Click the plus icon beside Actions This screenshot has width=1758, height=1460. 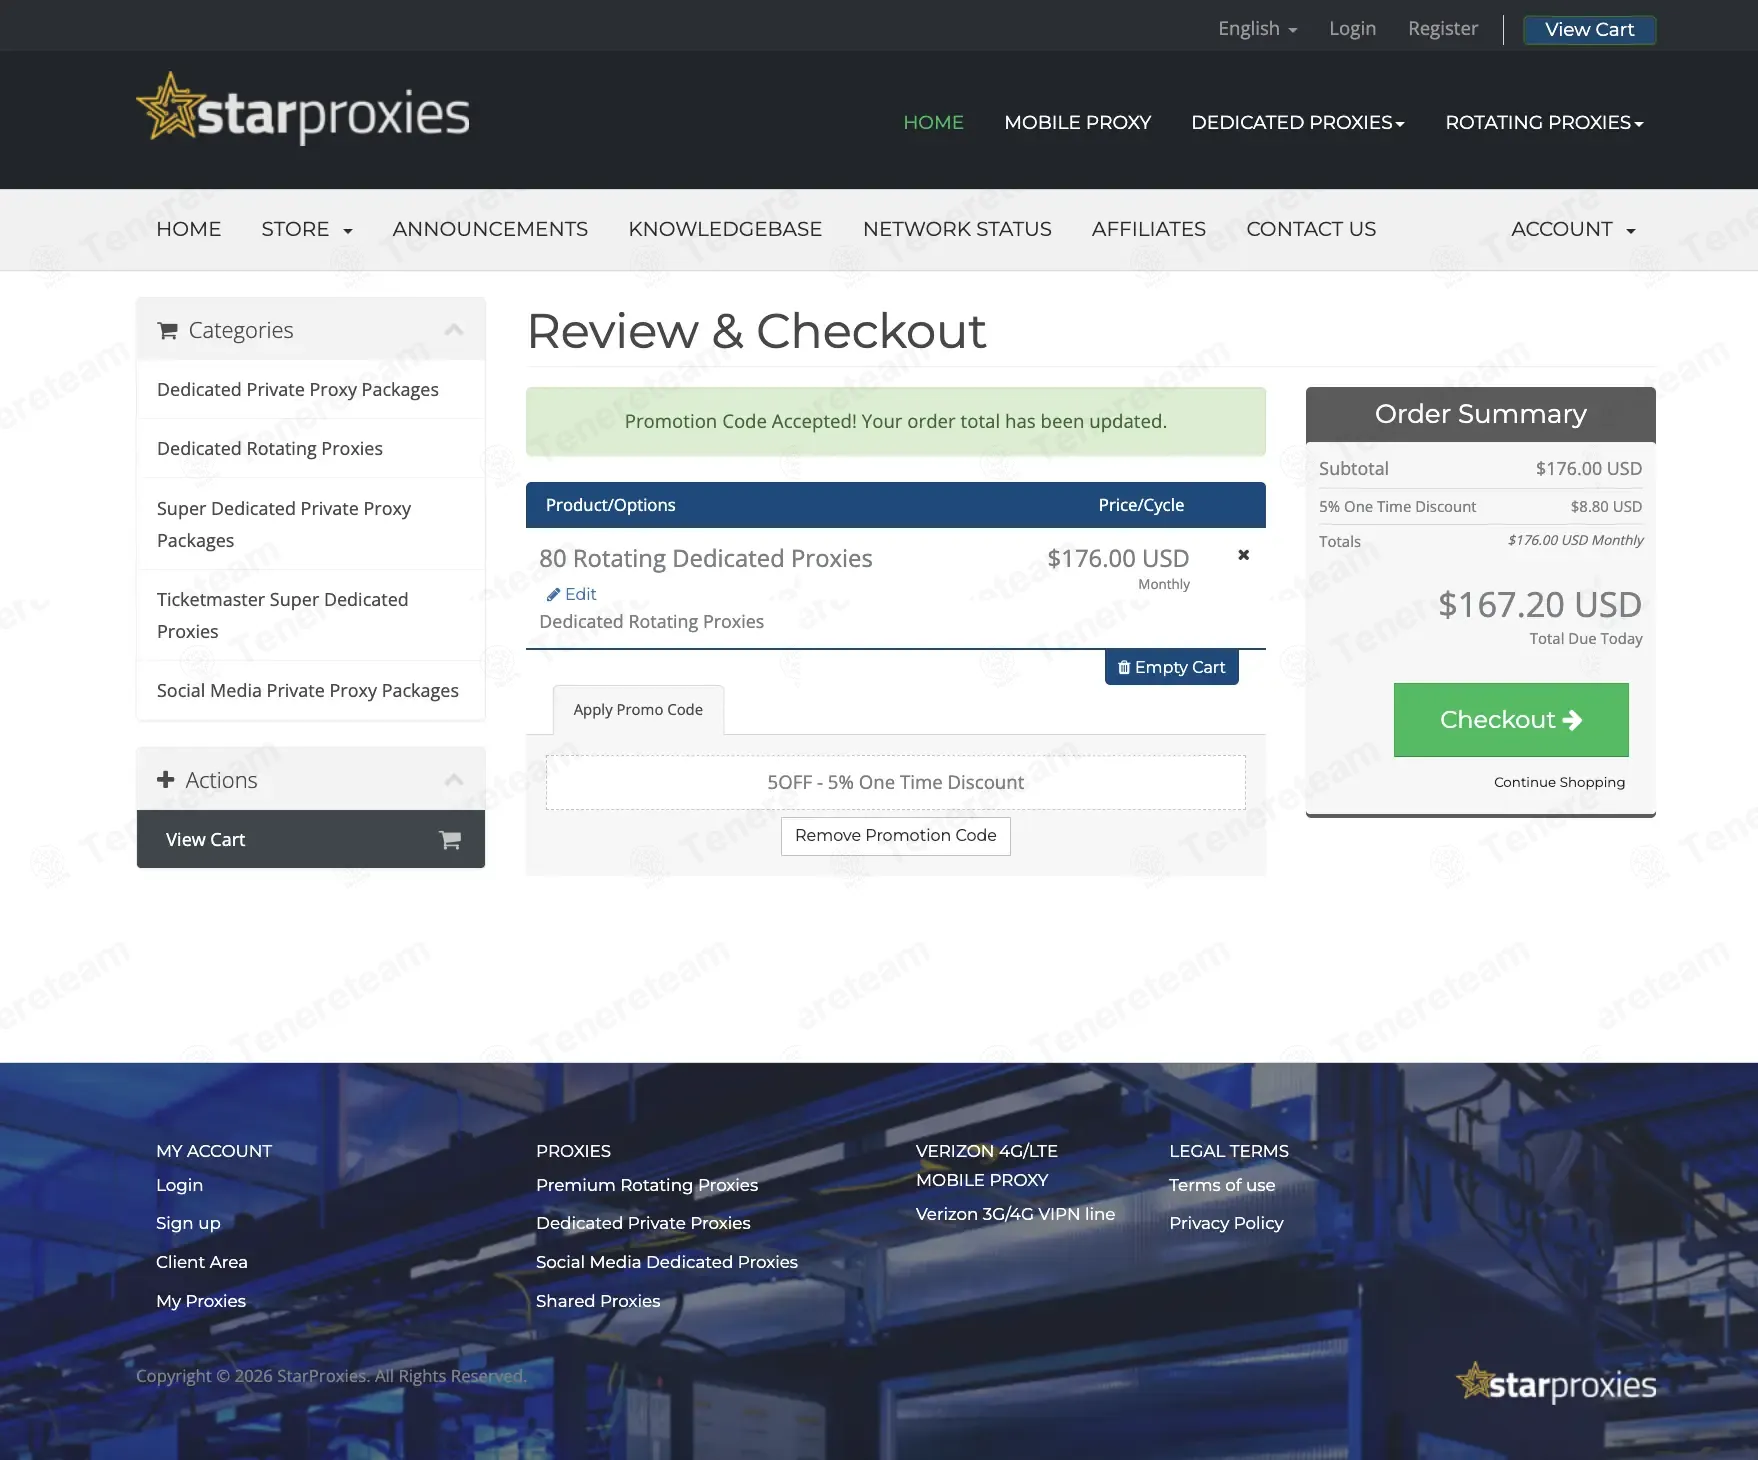[166, 780]
